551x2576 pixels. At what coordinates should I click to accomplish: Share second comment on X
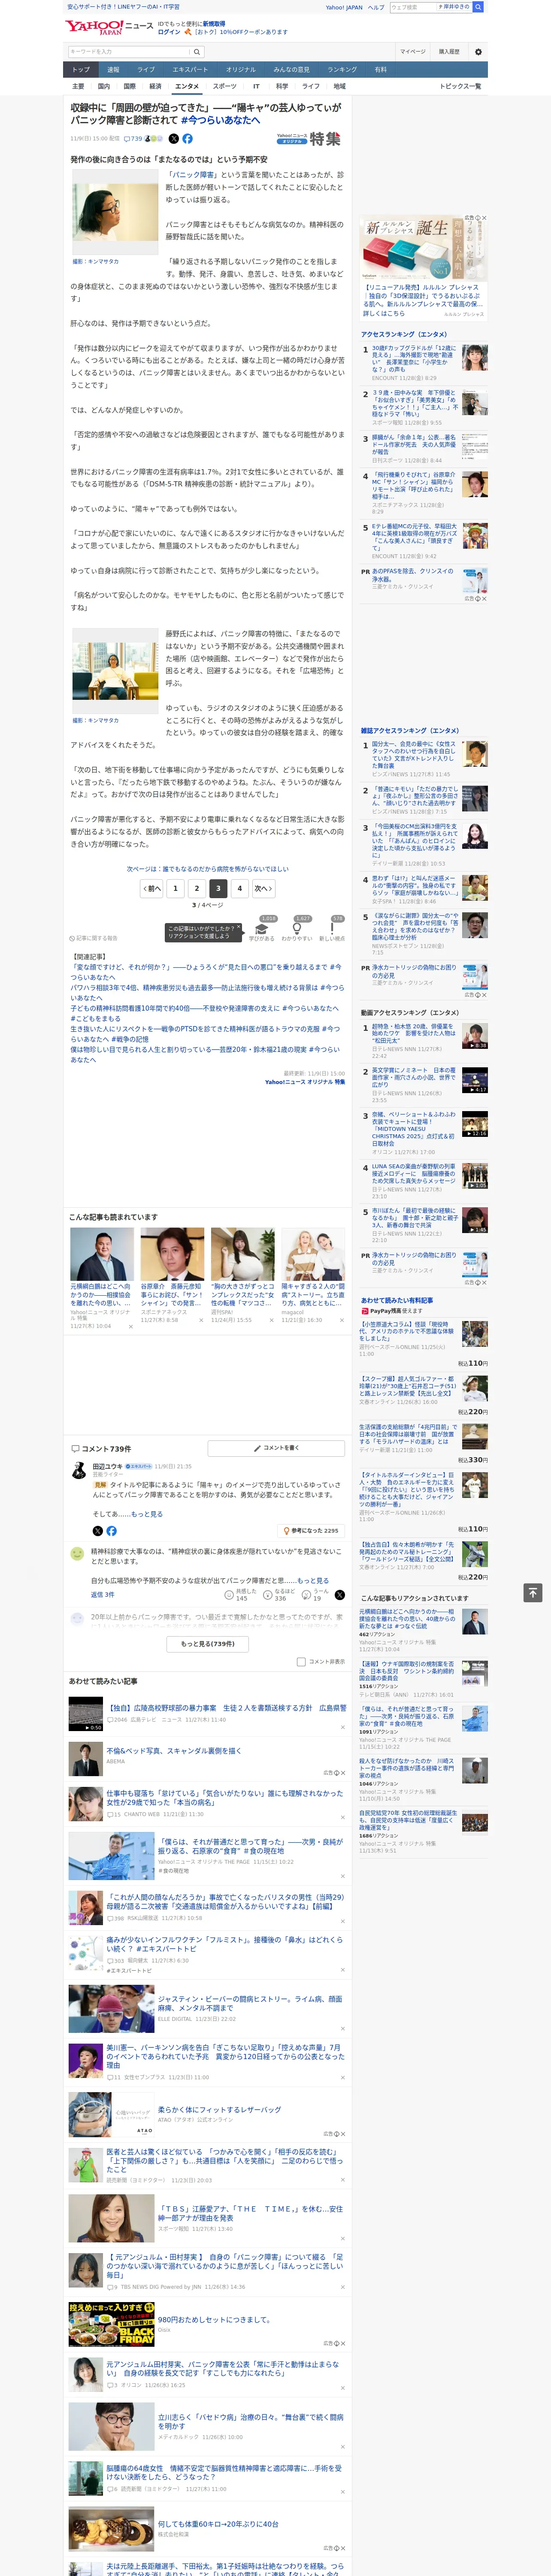tap(339, 1595)
